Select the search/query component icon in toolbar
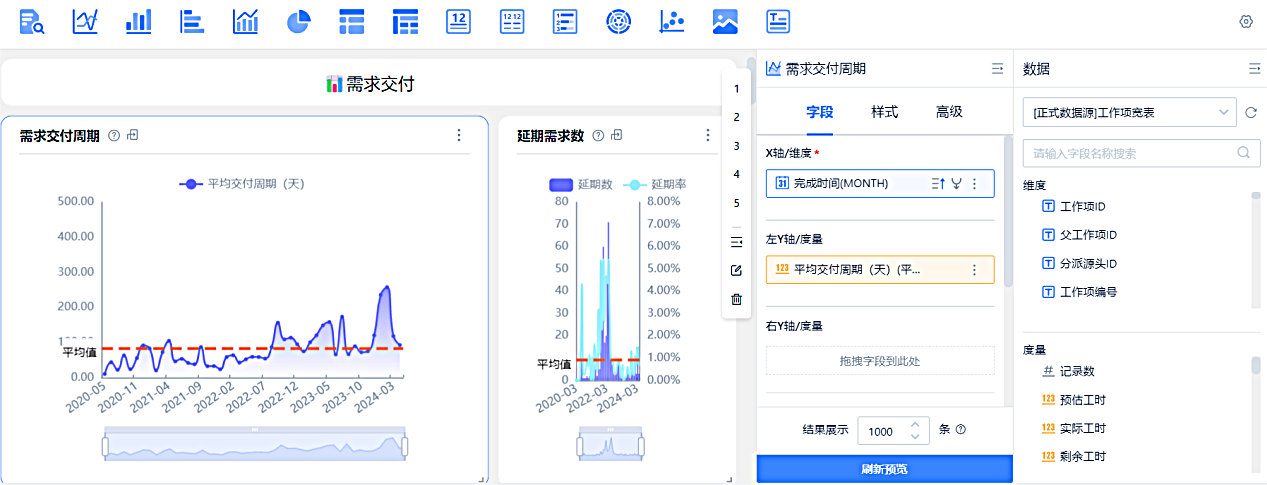This screenshot has height=485, width=1267. point(33,21)
